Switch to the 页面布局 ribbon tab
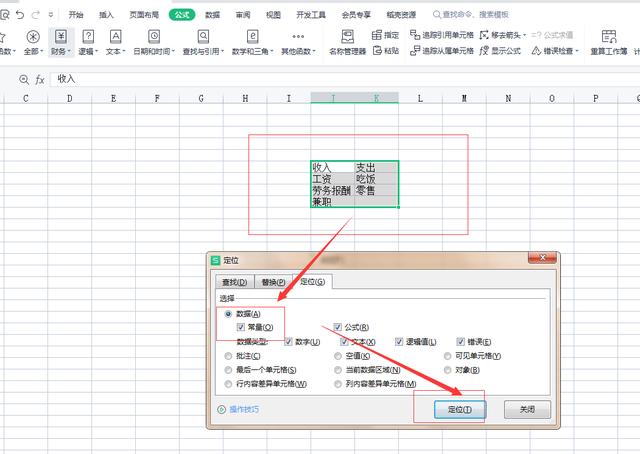The height and width of the screenshot is (454, 640). [x=144, y=15]
